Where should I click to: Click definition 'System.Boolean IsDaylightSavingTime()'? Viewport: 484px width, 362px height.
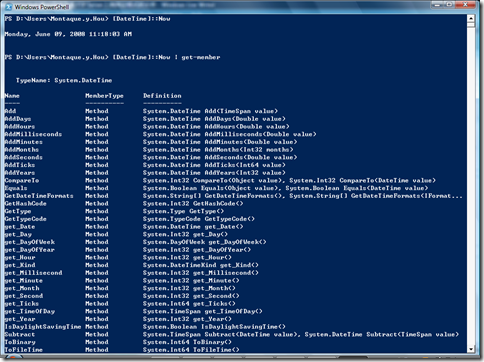click(x=214, y=326)
